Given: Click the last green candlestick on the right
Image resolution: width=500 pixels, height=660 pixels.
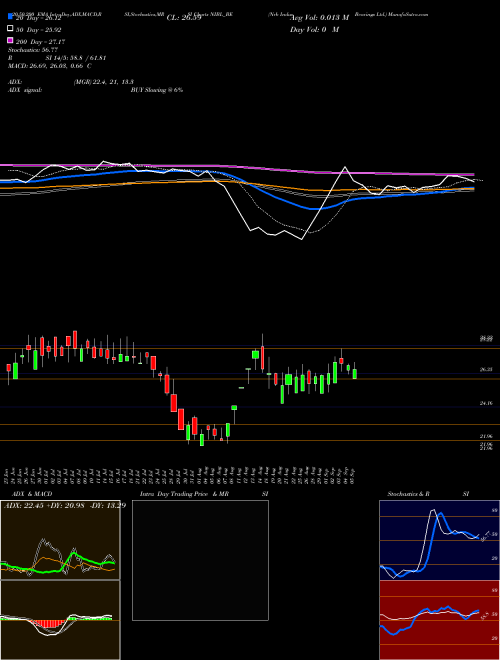Looking at the screenshot, I should click(355, 374).
